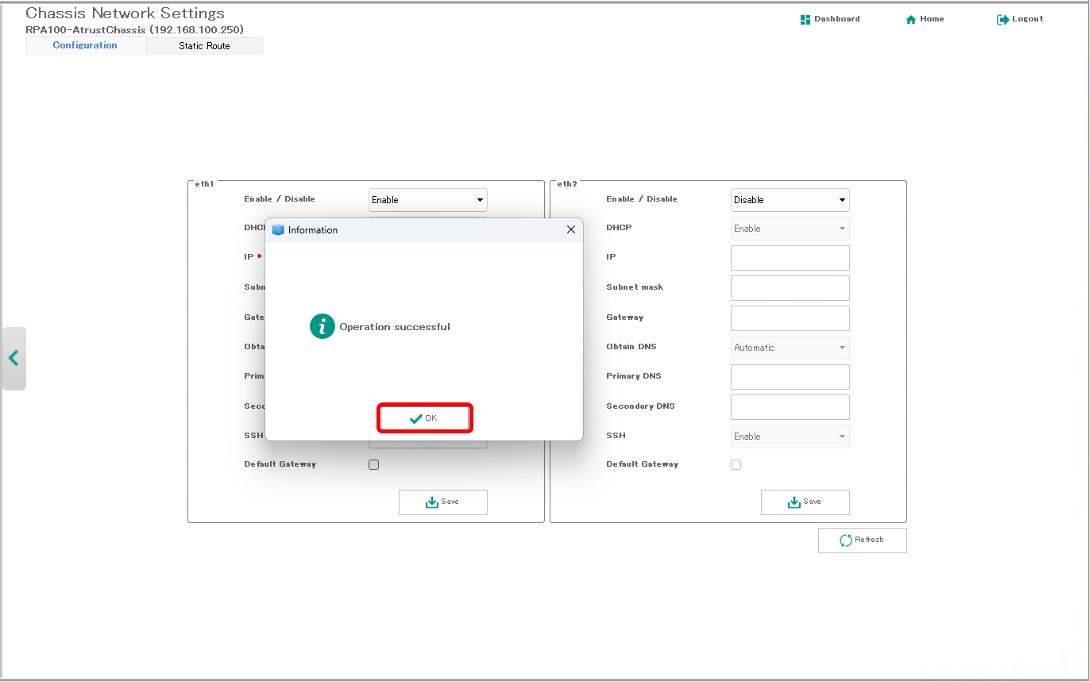The height and width of the screenshot is (682, 1090).
Task: Click the Home house icon
Action: click(911, 20)
